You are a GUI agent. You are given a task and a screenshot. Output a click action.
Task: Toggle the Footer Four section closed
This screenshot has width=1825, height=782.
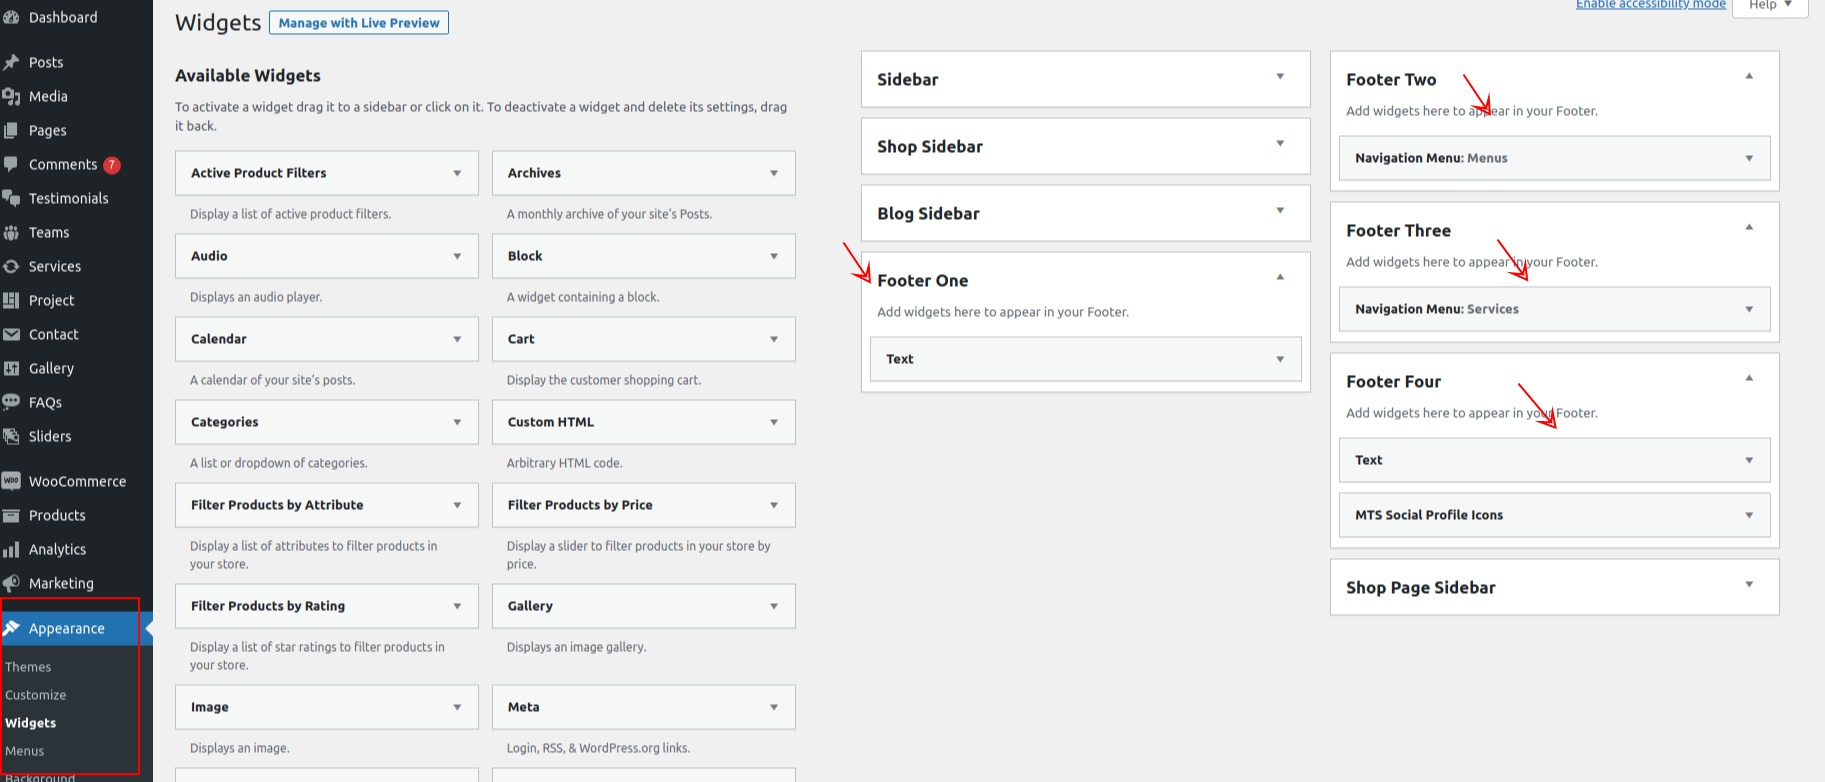[x=1748, y=379]
